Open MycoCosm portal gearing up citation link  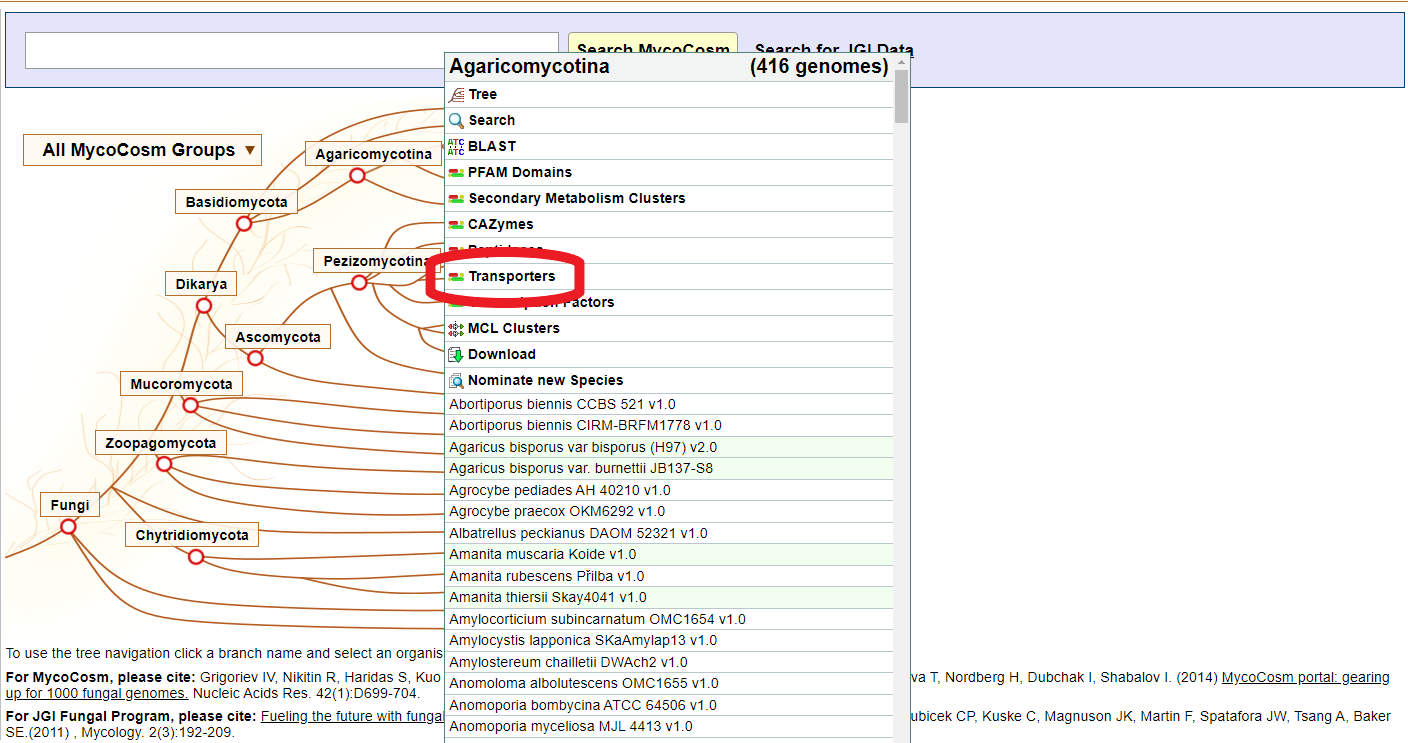pos(1305,677)
